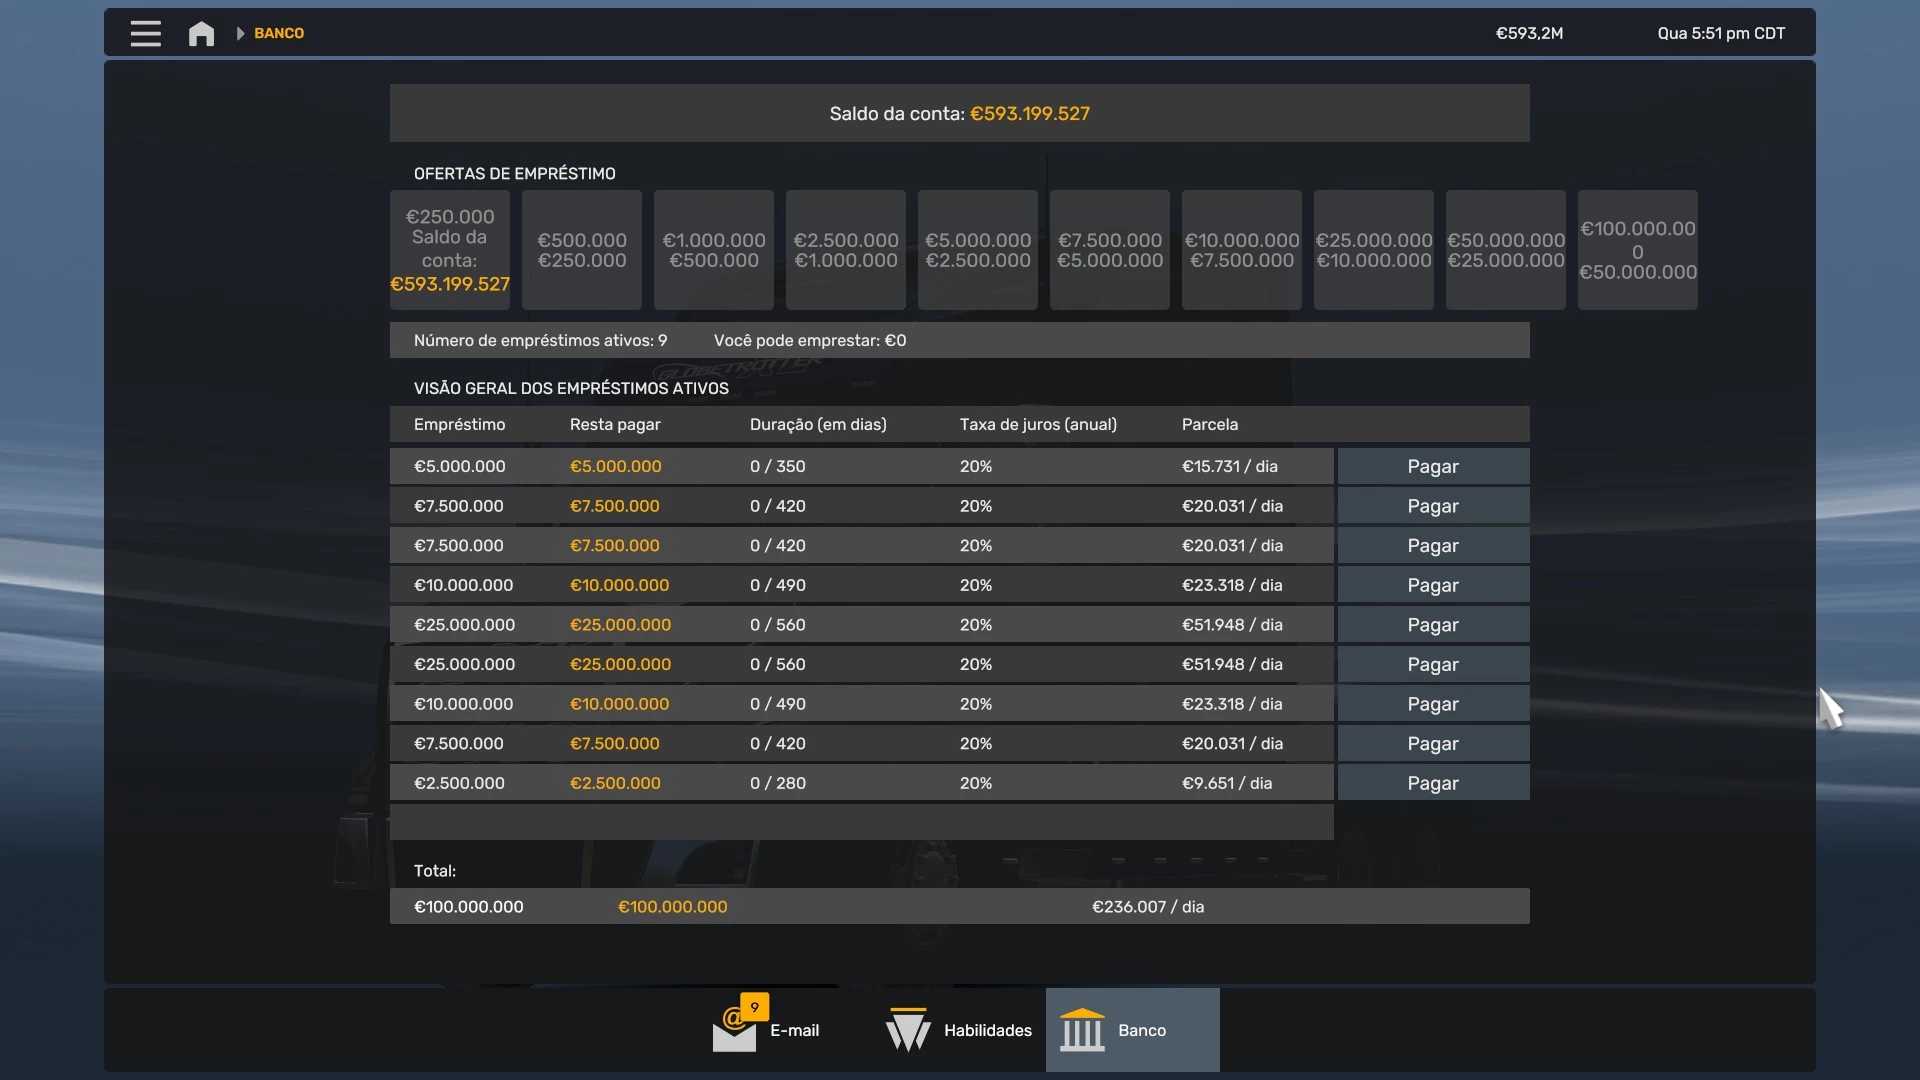The width and height of the screenshot is (1920, 1080).
Task: Switch to the Banco tab
Action: click(1141, 1030)
